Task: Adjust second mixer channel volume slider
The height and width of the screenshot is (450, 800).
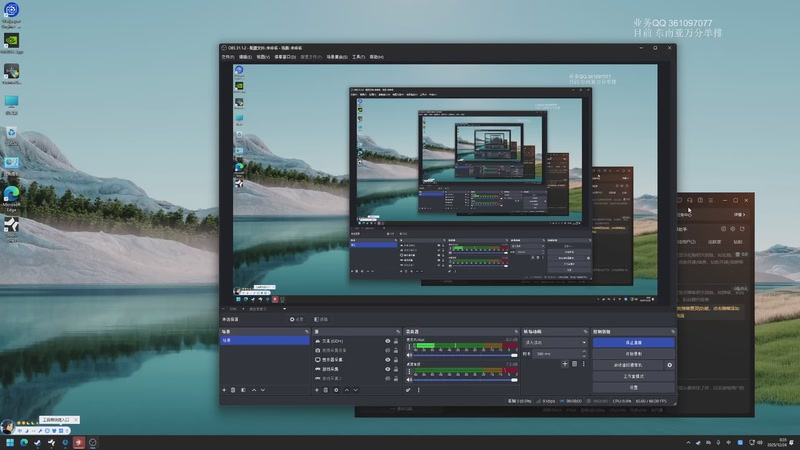Action: 465,380
